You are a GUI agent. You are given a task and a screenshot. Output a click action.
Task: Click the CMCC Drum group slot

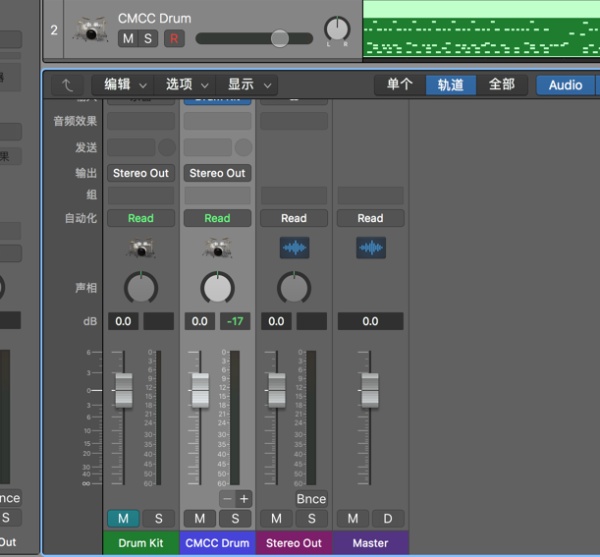217,195
